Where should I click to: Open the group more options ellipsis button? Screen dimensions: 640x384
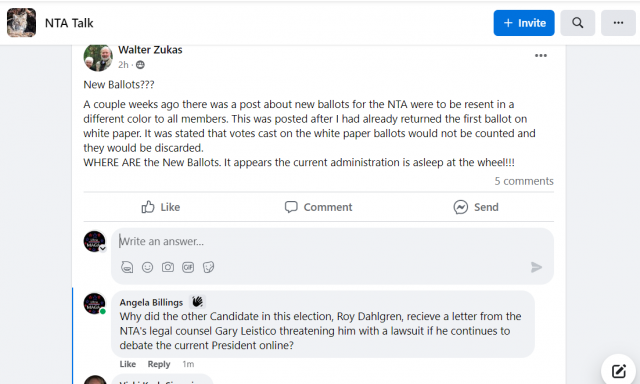pos(618,23)
